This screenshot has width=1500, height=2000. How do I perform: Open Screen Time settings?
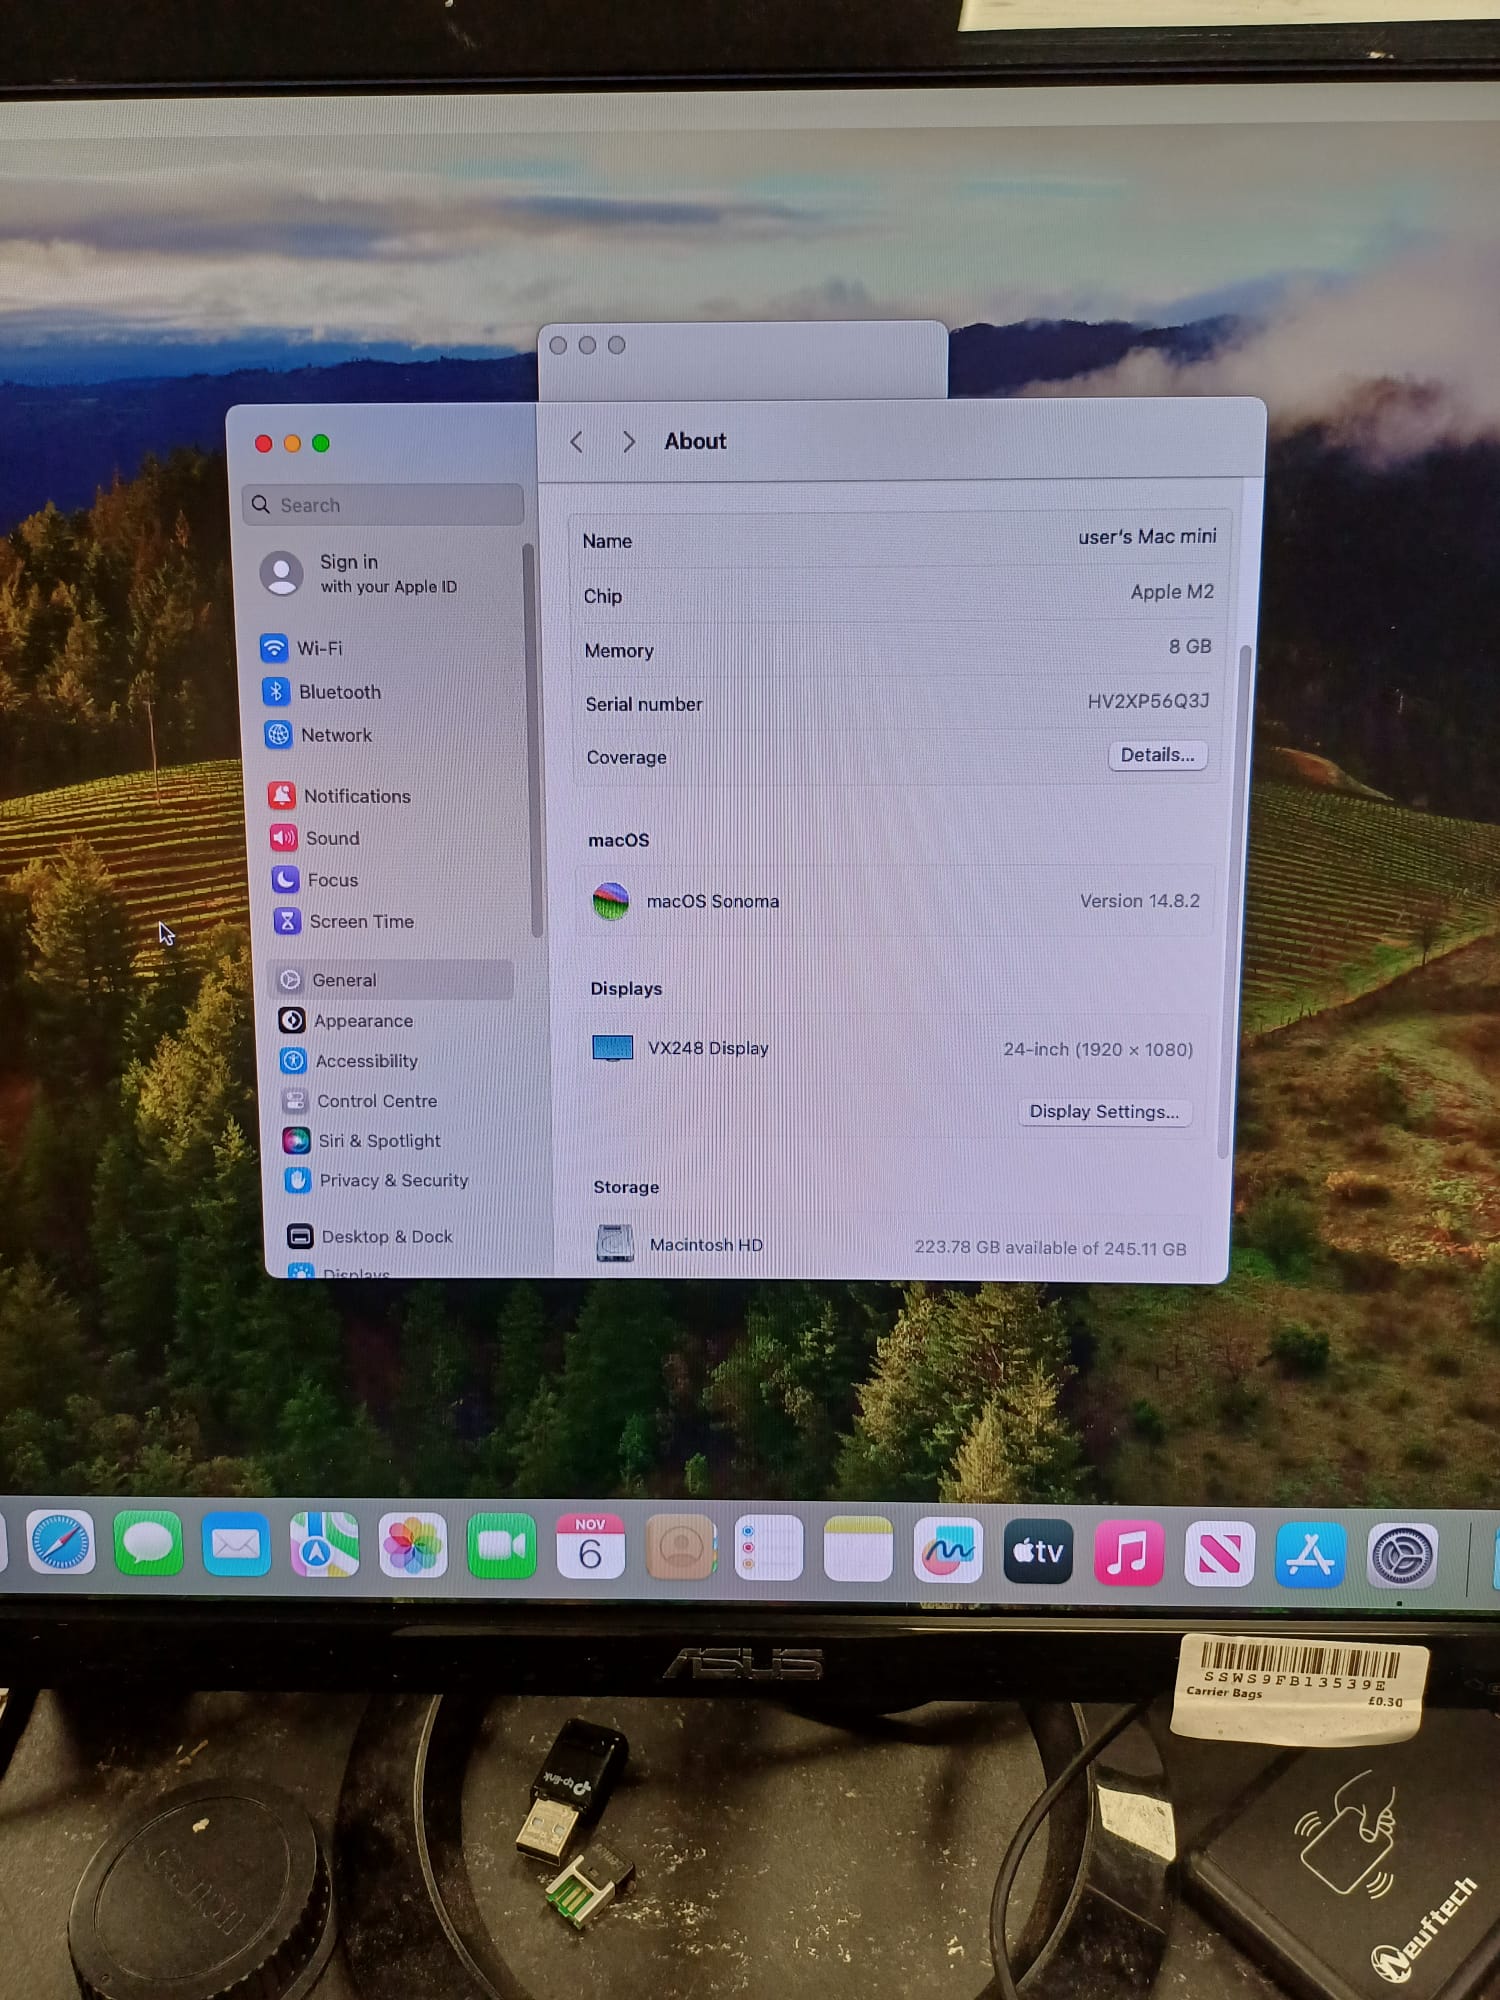(360, 921)
